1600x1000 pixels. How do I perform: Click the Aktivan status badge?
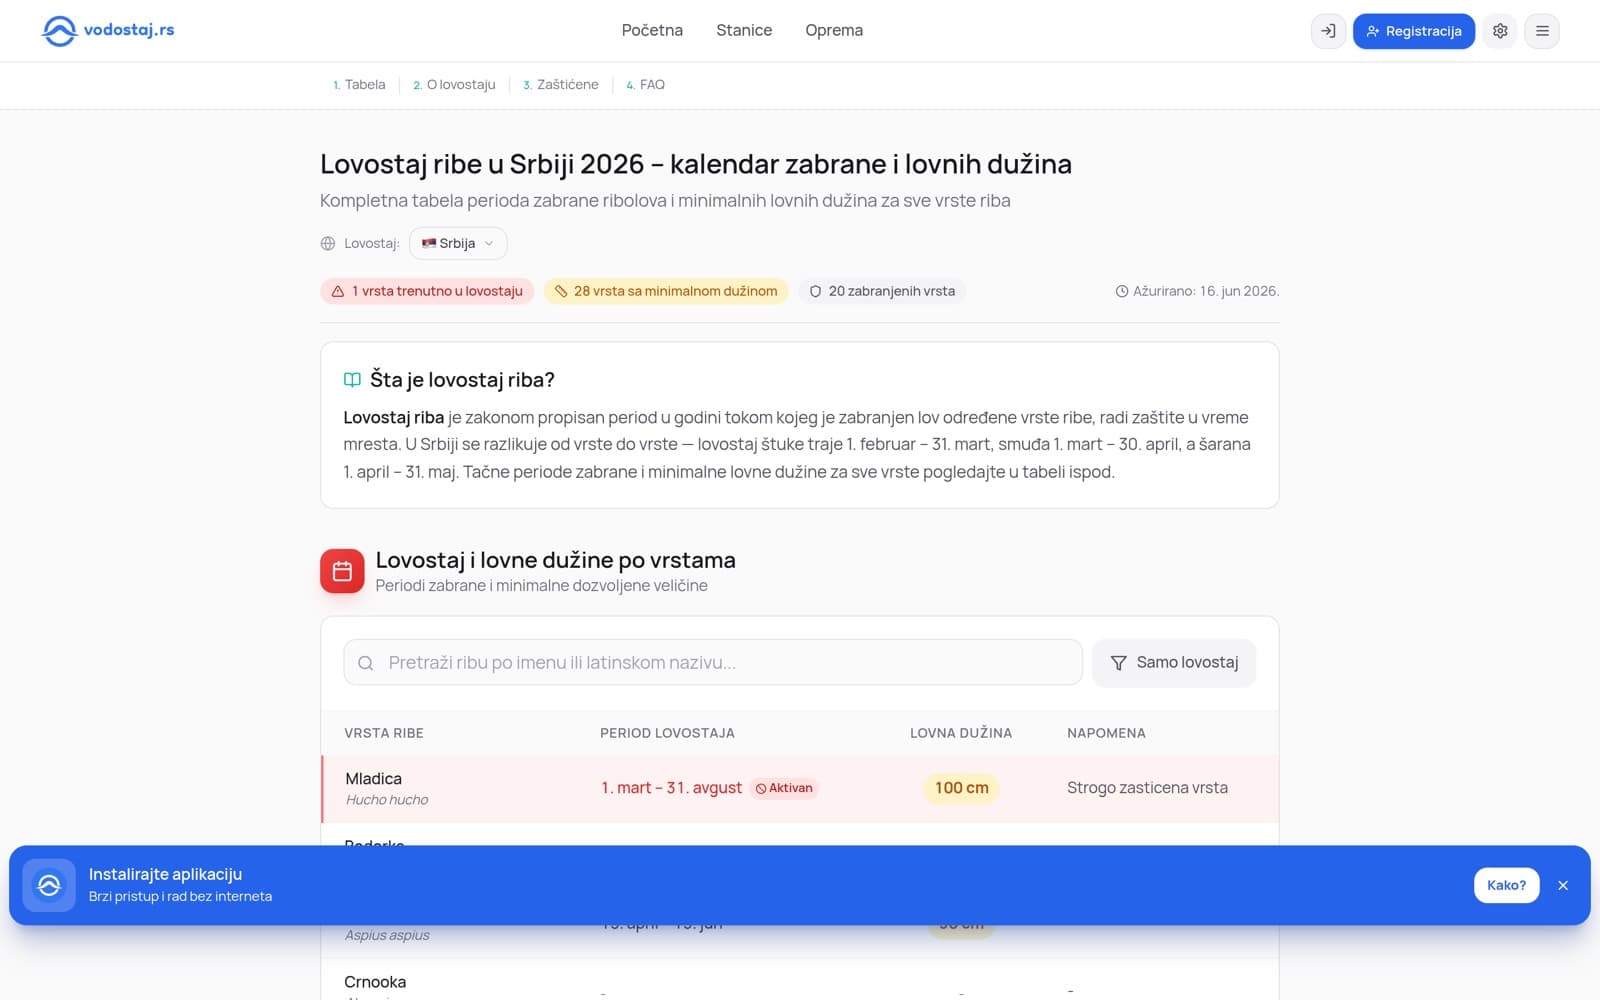(x=784, y=788)
